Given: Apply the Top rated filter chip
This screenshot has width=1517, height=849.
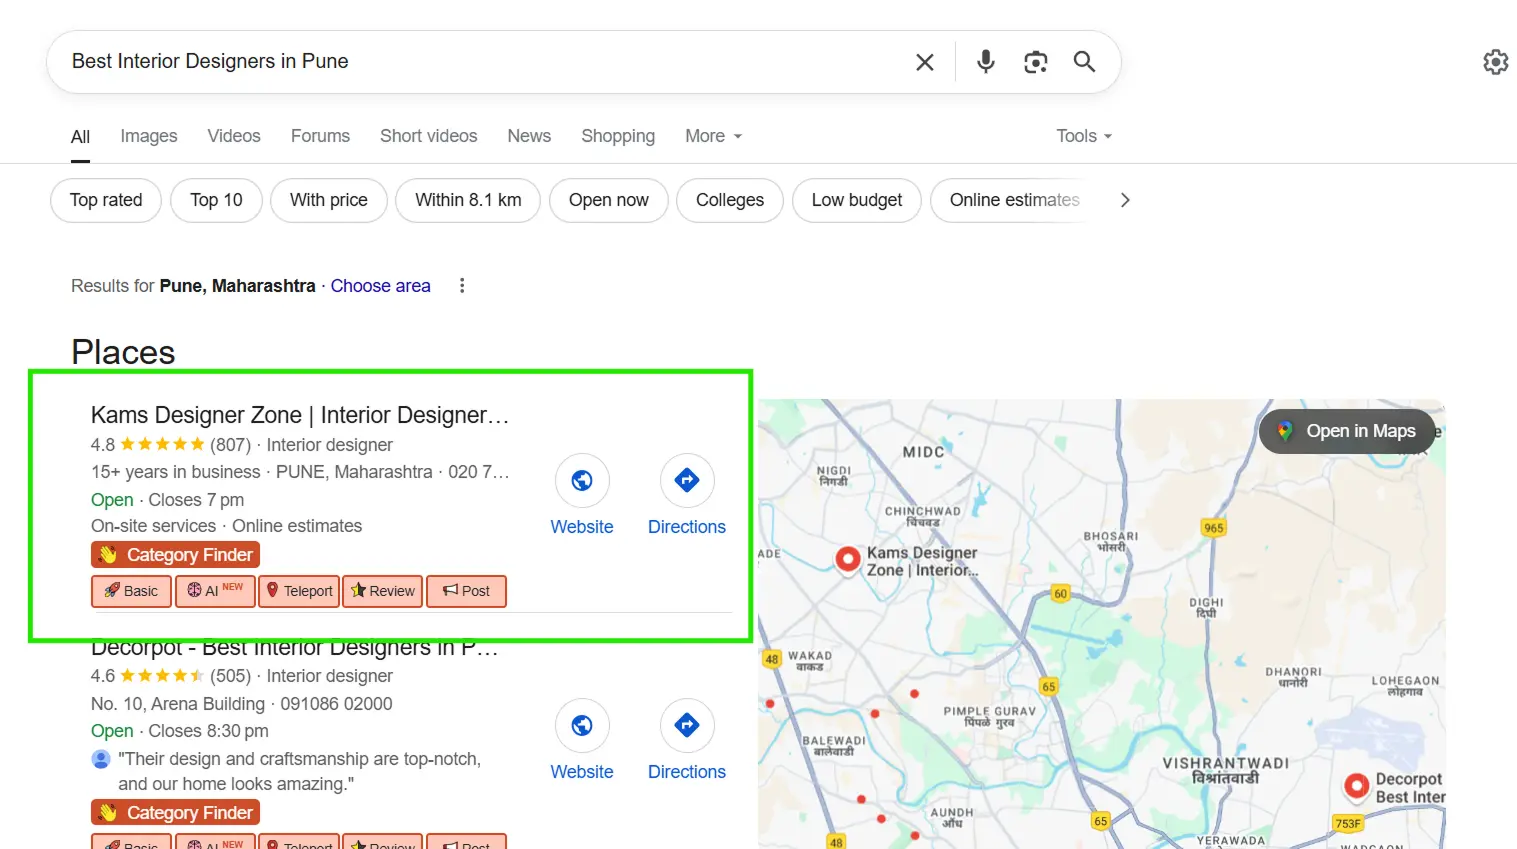Looking at the screenshot, I should tap(106, 200).
